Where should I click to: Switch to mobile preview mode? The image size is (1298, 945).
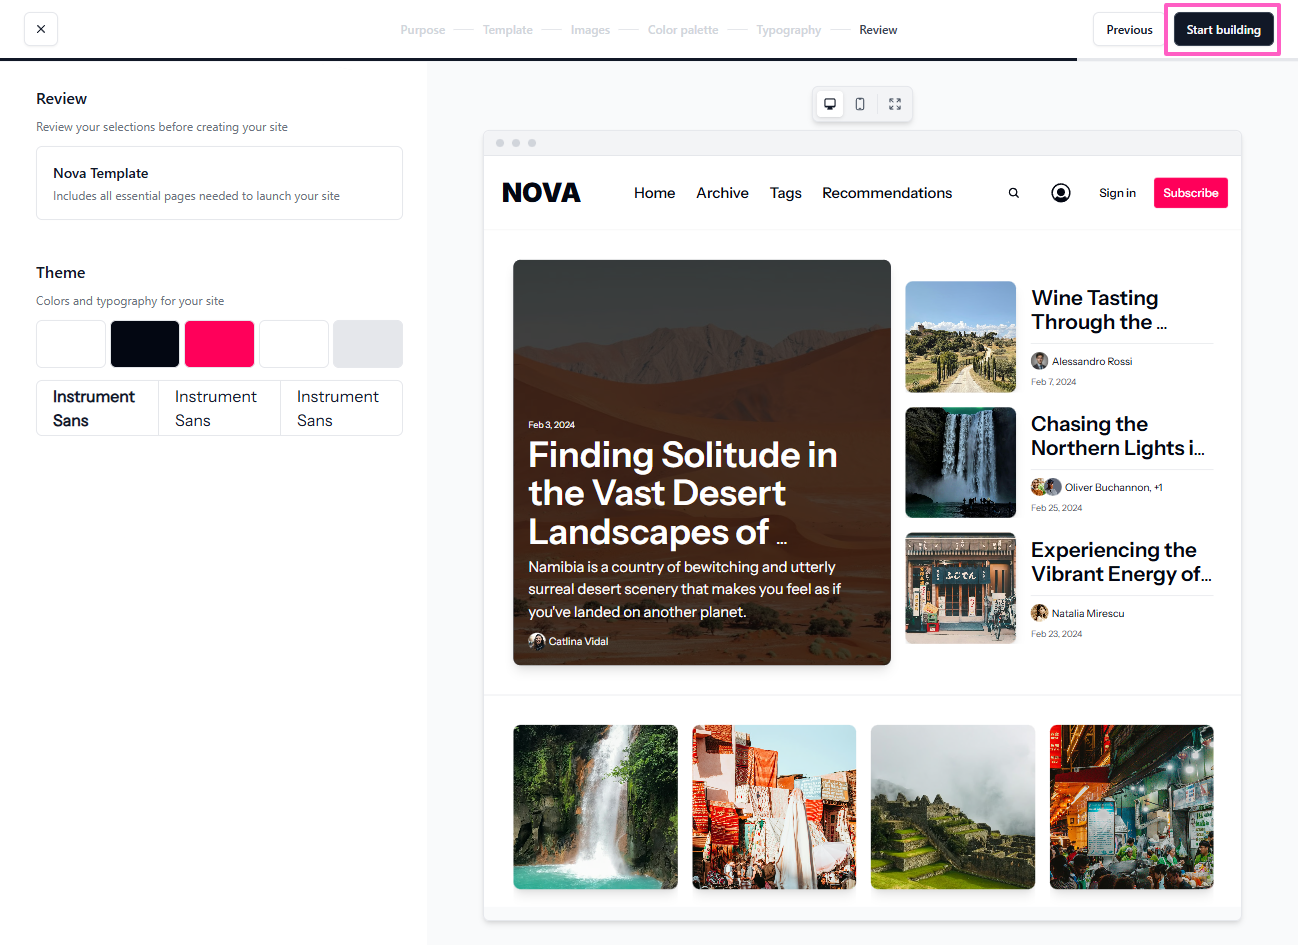pyautogui.click(x=860, y=104)
